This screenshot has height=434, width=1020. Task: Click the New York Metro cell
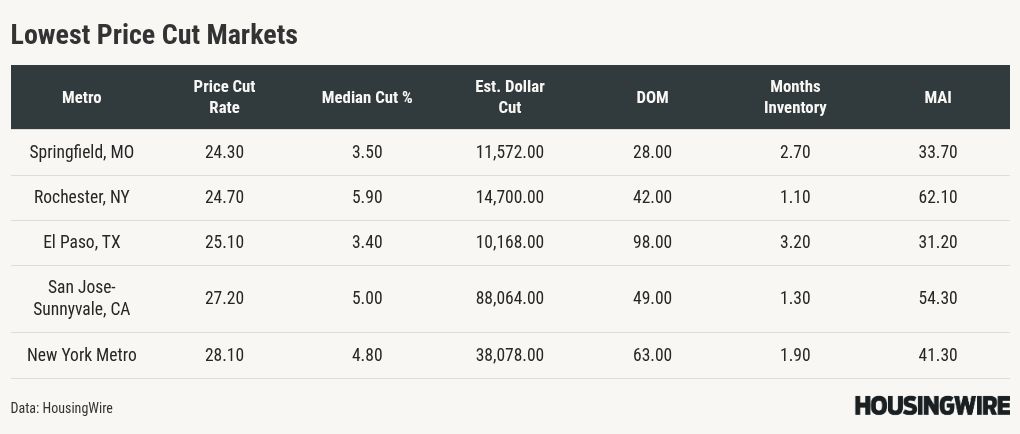pyautogui.click(x=82, y=355)
